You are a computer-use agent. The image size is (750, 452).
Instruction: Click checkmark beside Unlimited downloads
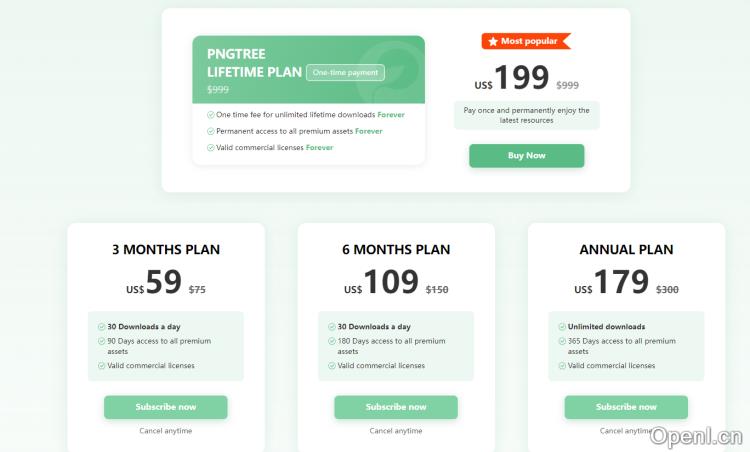(562, 327)
